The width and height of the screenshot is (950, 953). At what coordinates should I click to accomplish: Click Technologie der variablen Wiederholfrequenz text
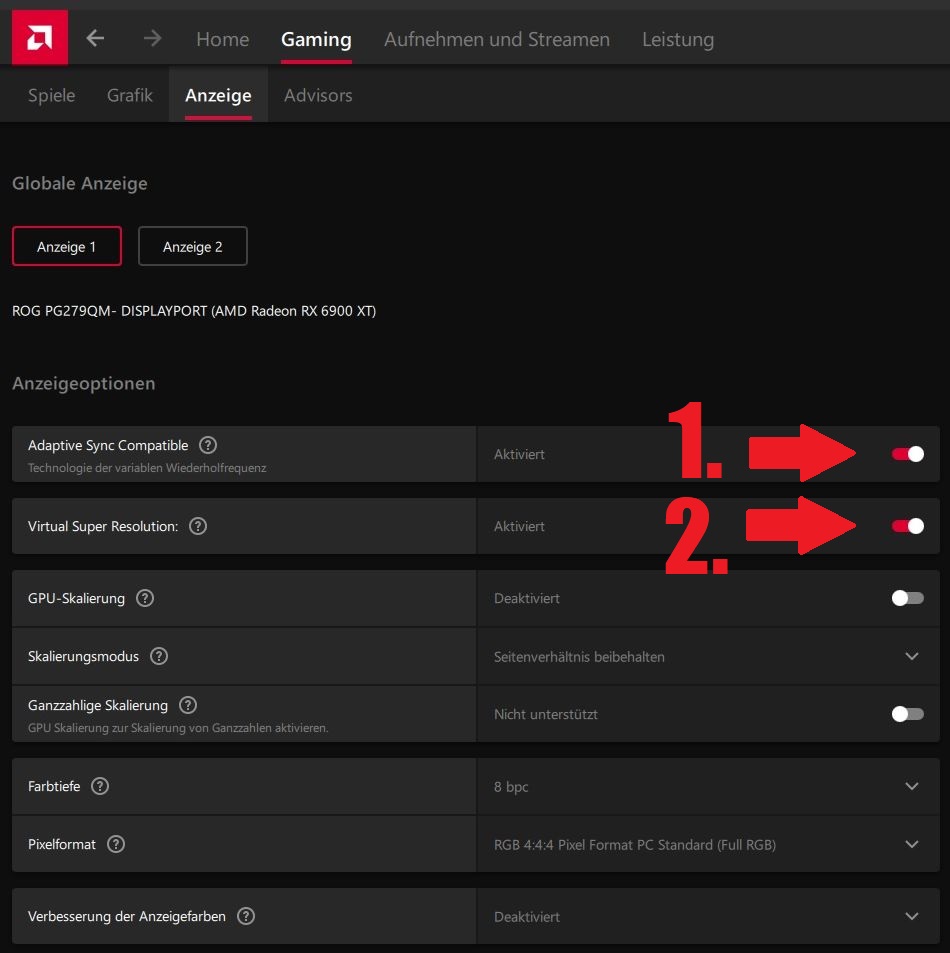point(147,468)
